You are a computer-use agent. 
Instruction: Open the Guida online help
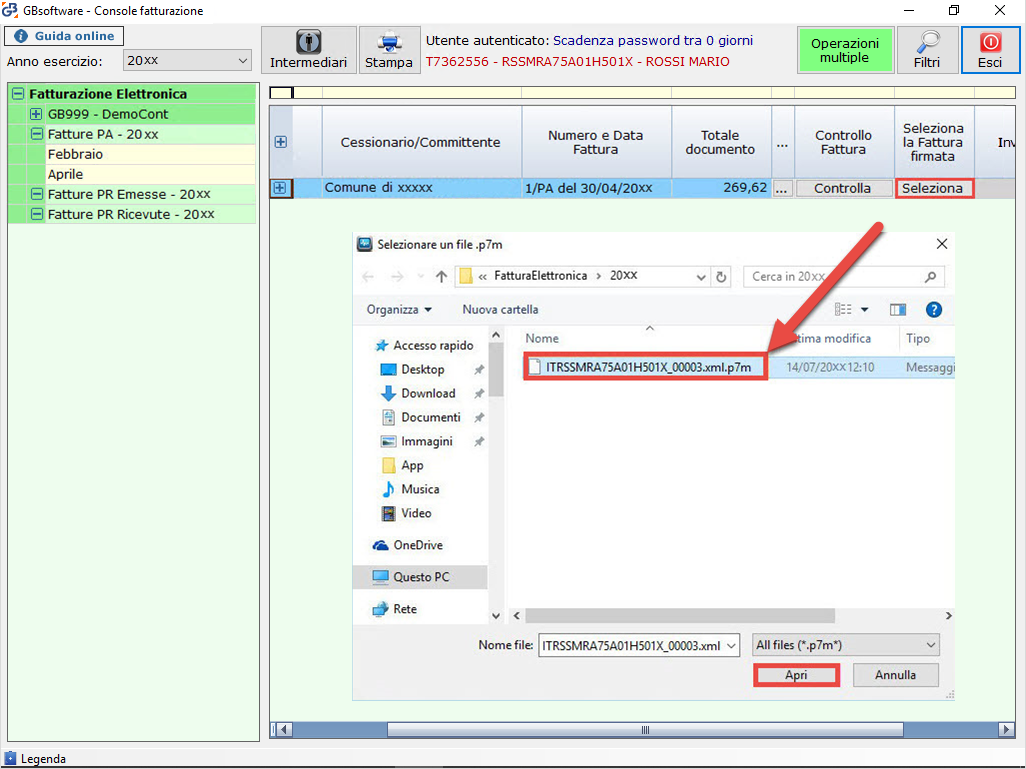pyautogui.click(x=65, y=36)
